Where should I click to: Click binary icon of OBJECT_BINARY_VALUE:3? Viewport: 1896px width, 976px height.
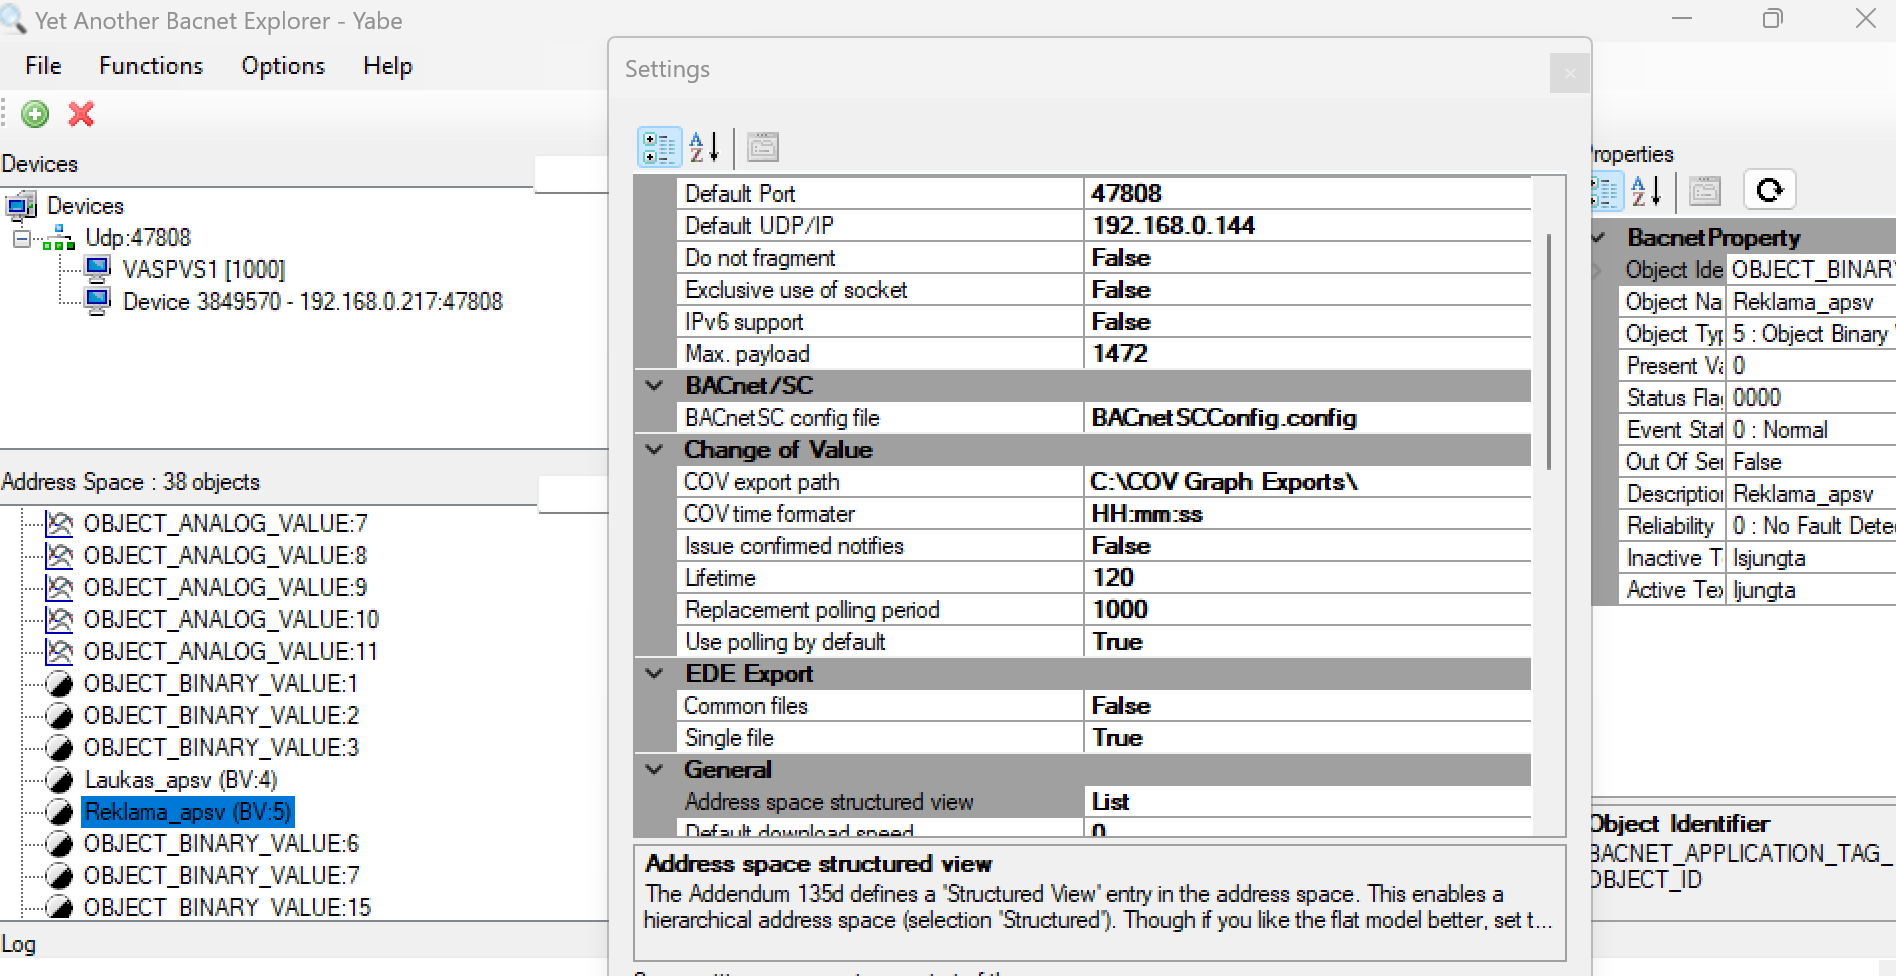pyautogui.click(x=59, y=748)
